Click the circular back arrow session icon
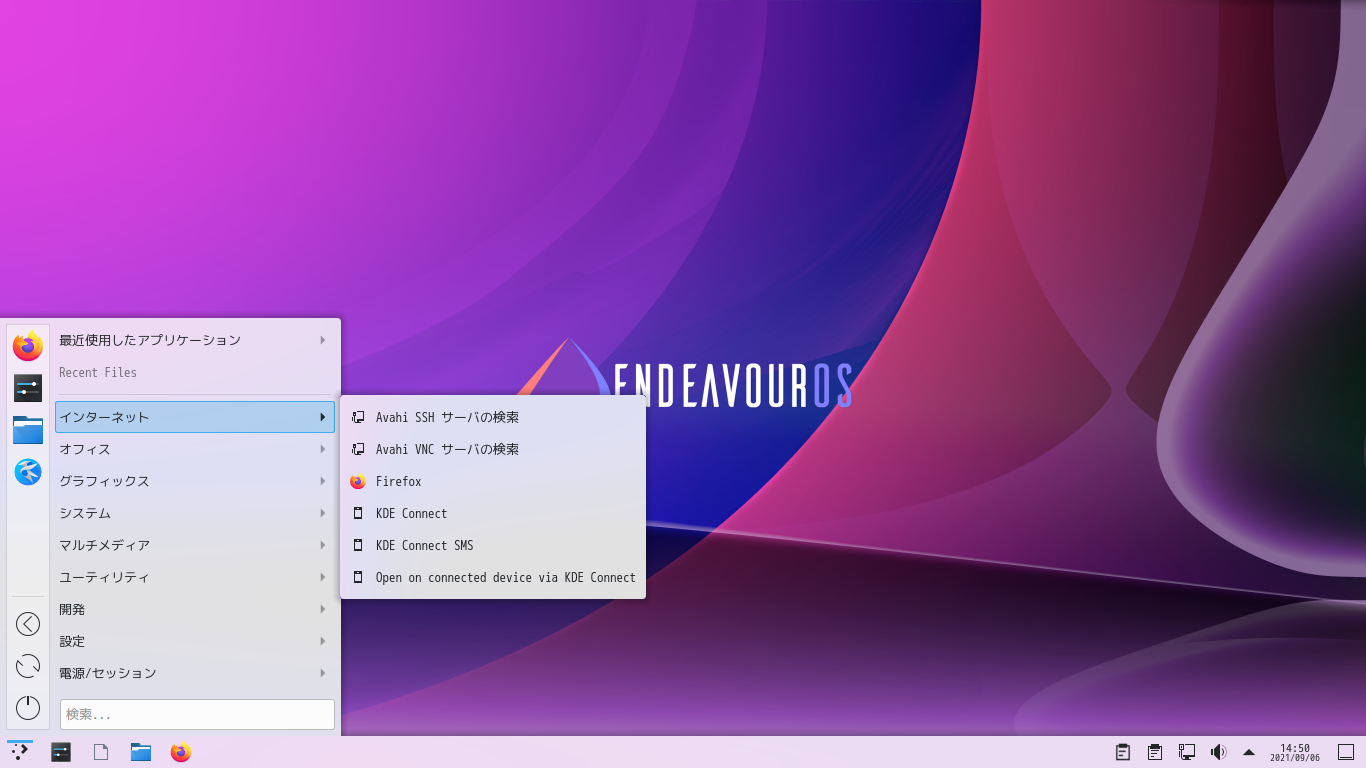 (28, 624)
